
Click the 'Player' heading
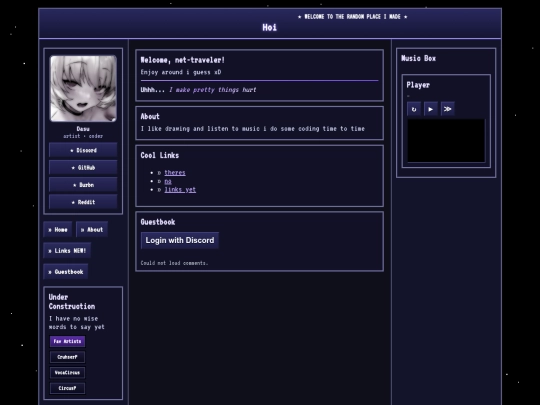[x=418, y=85]
